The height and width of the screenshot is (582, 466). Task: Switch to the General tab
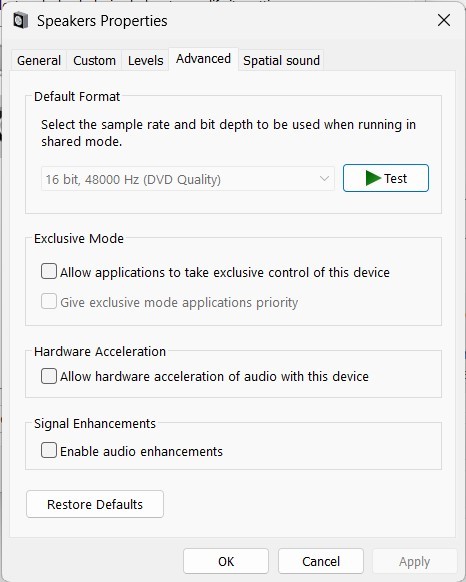click(39, 60)
